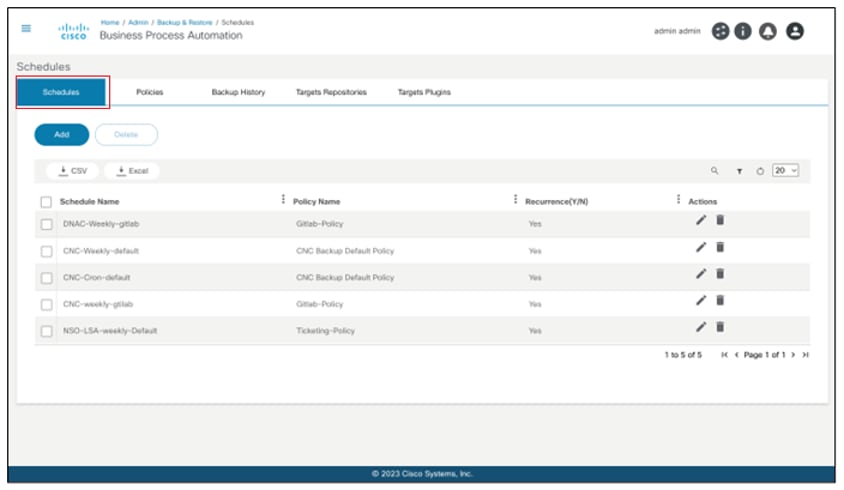Follow the Backup & Restore breadcrumb link
This screenshot has height=490, width=844.
[x=185, y=22]
